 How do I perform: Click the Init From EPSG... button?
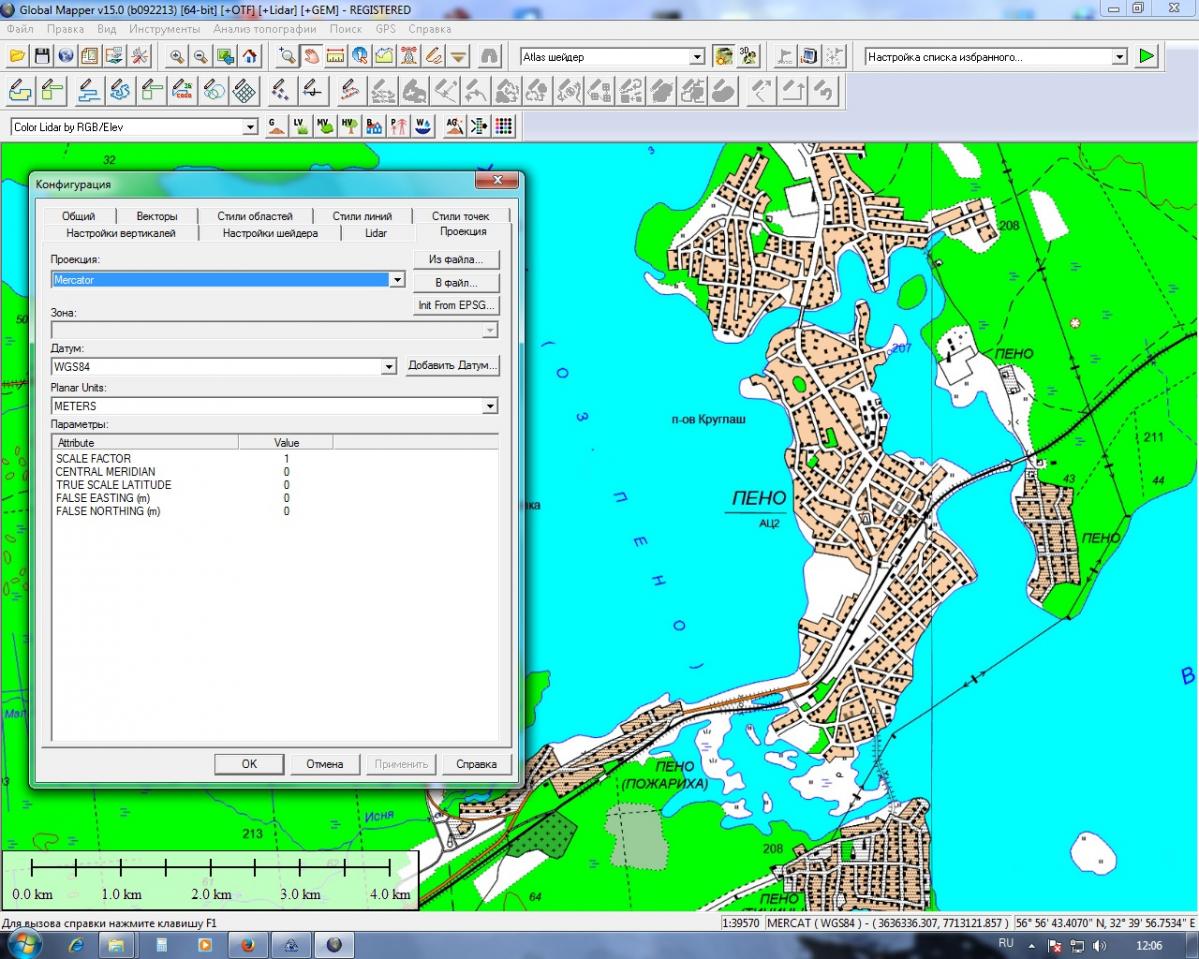457,305
